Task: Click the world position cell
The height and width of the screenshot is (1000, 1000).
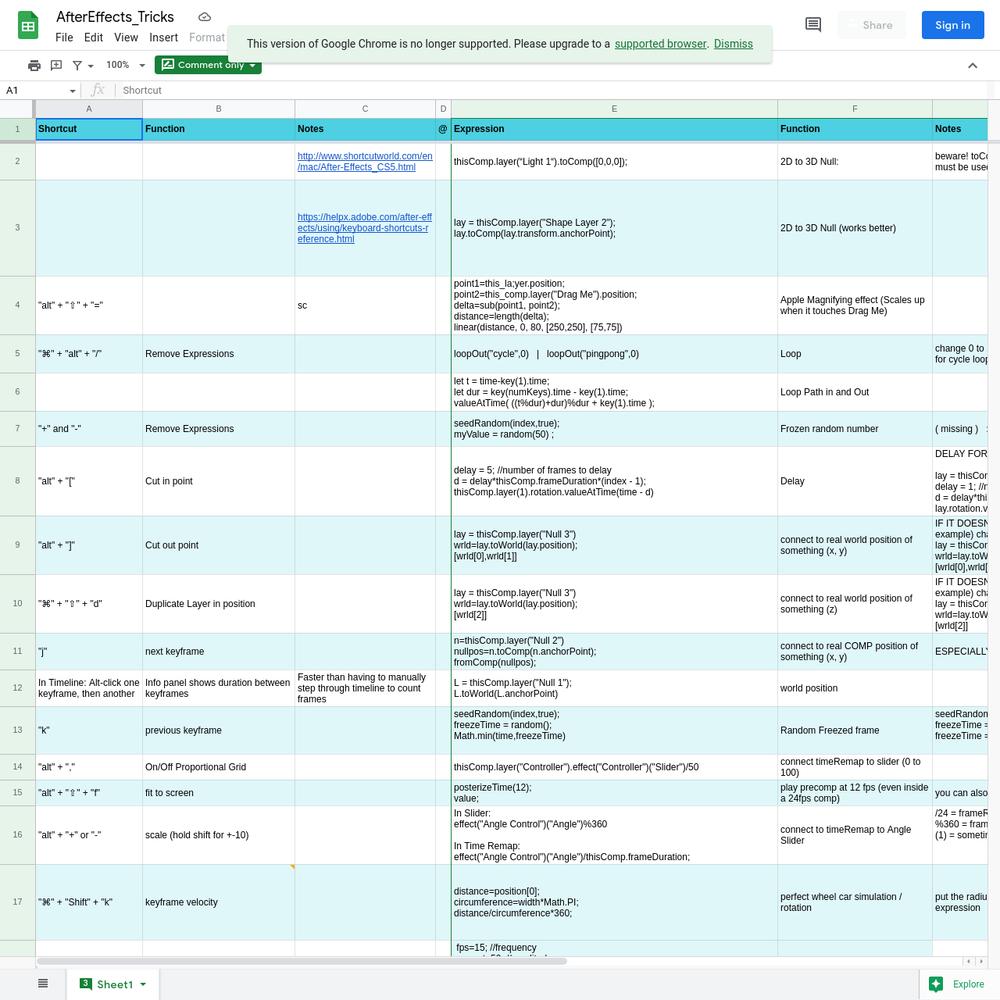Action: [854, 688]
